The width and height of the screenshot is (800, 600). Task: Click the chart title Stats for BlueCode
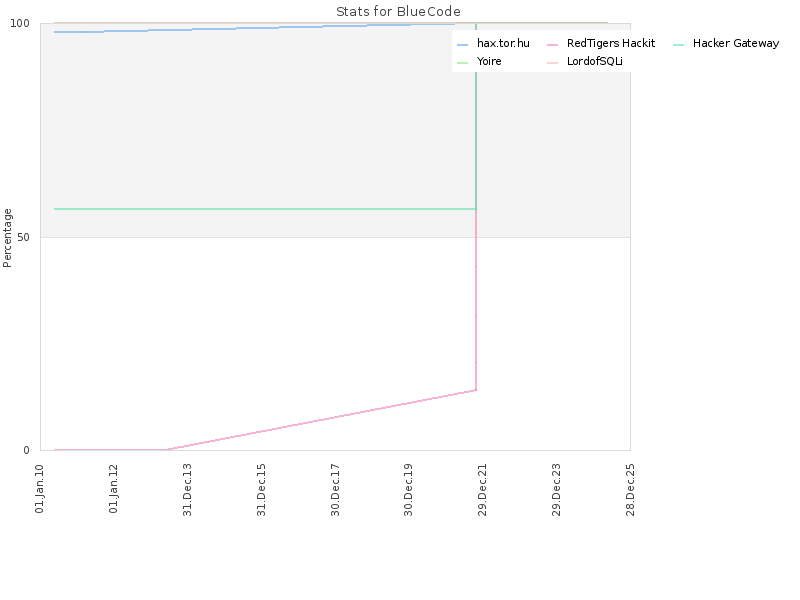pyautogui.click(x=398, y=11)
